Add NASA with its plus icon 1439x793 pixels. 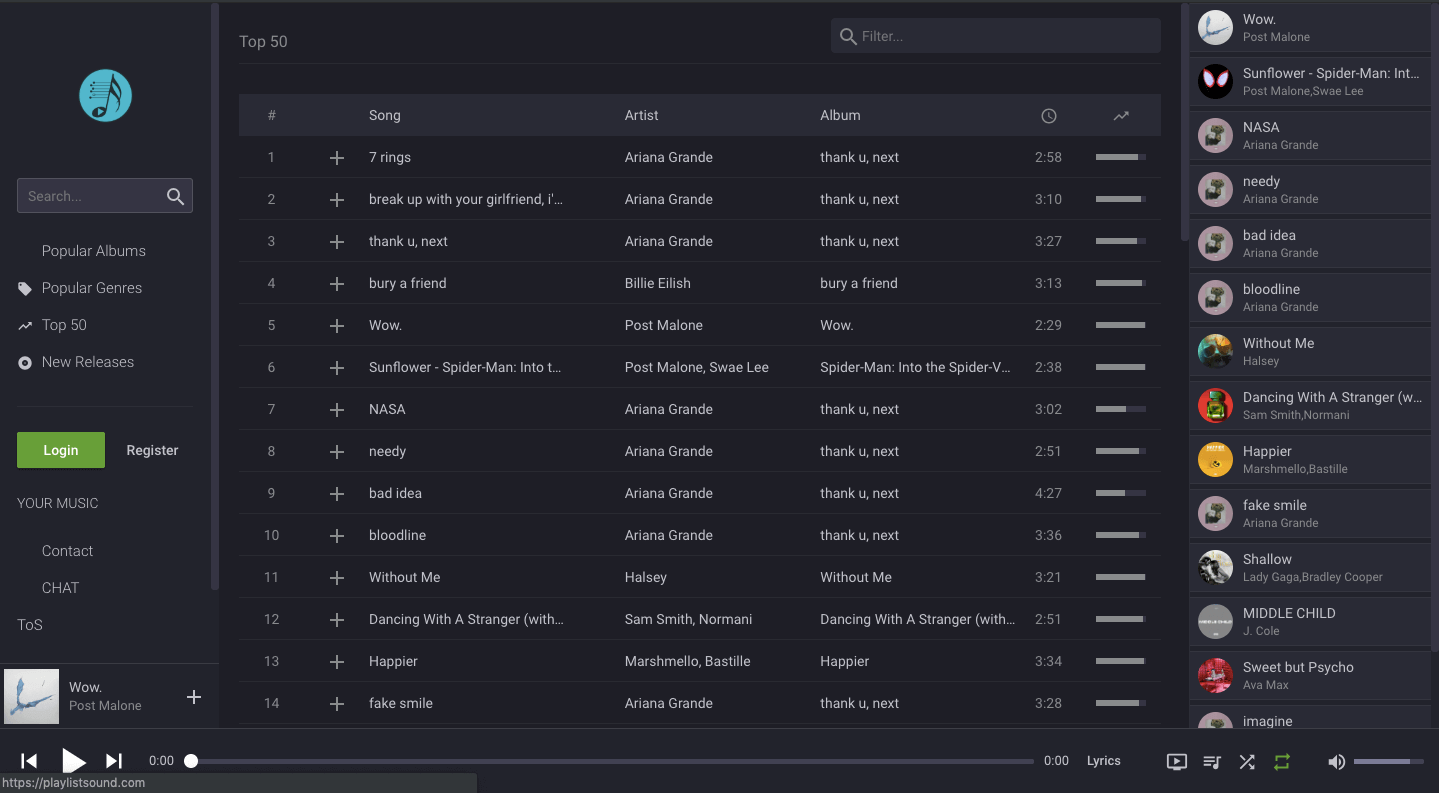[x=337, y=410]
